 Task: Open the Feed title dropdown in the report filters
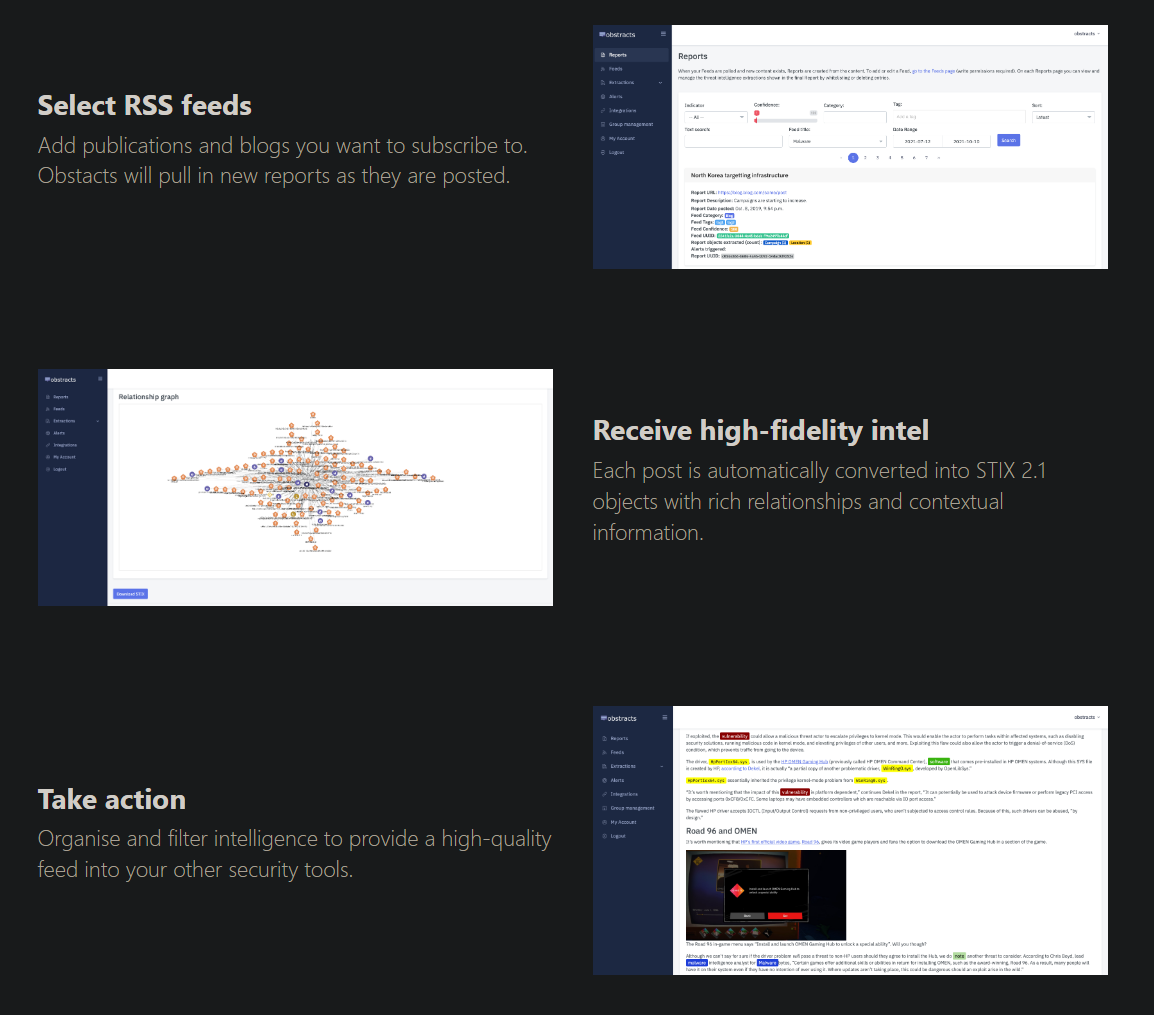[x=829, y=141]
